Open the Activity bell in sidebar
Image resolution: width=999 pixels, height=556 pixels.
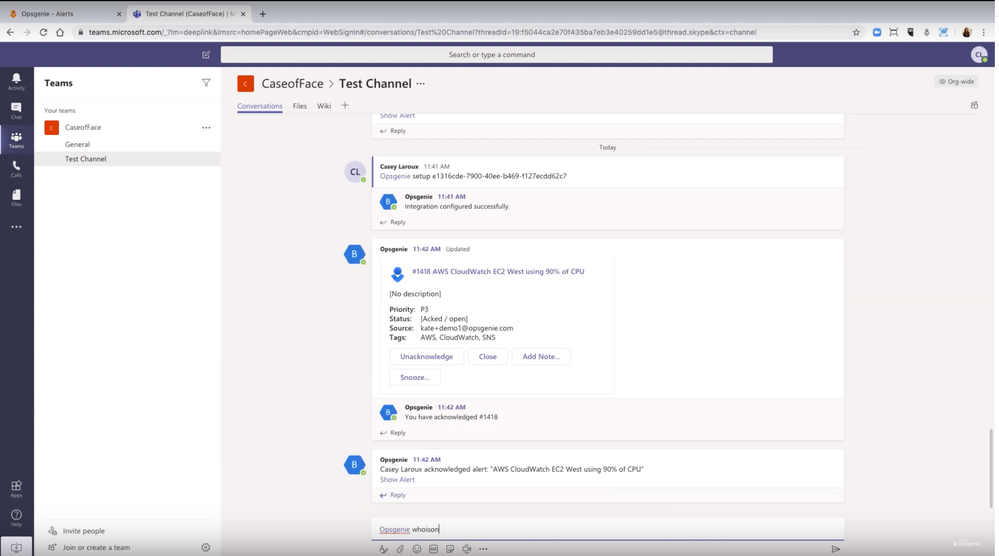pos(16,80)
